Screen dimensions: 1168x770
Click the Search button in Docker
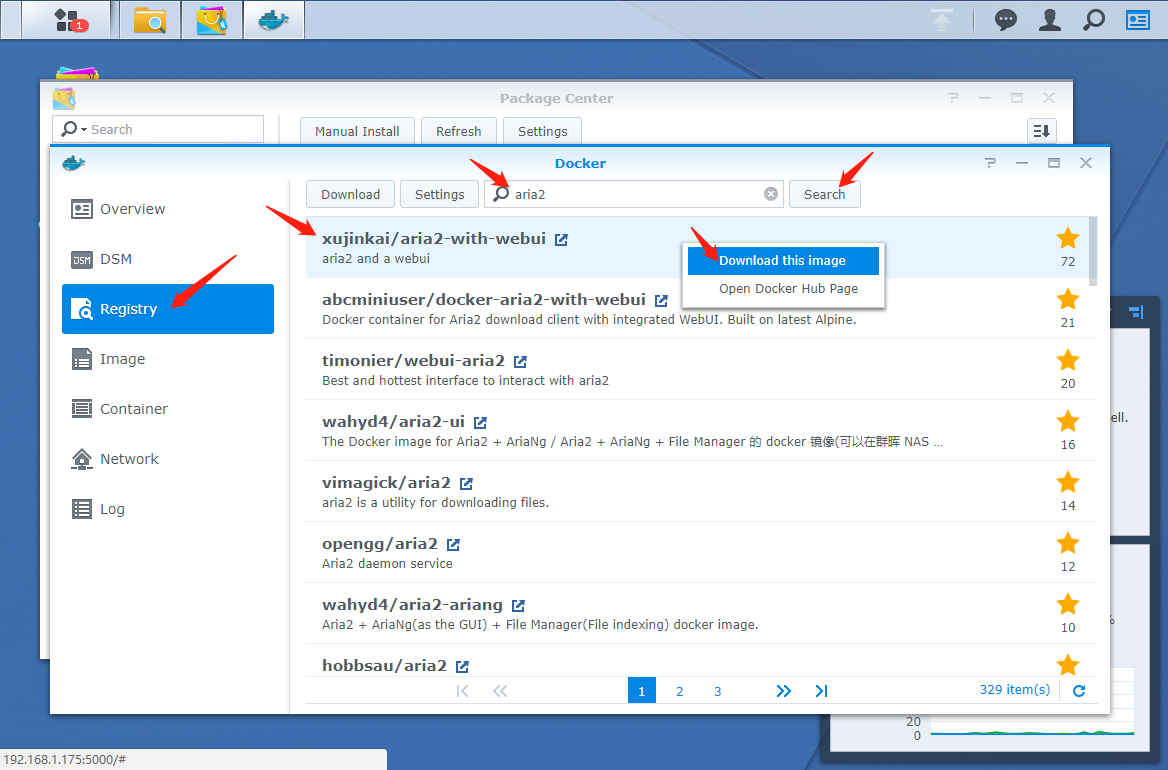tap(825, 194)
